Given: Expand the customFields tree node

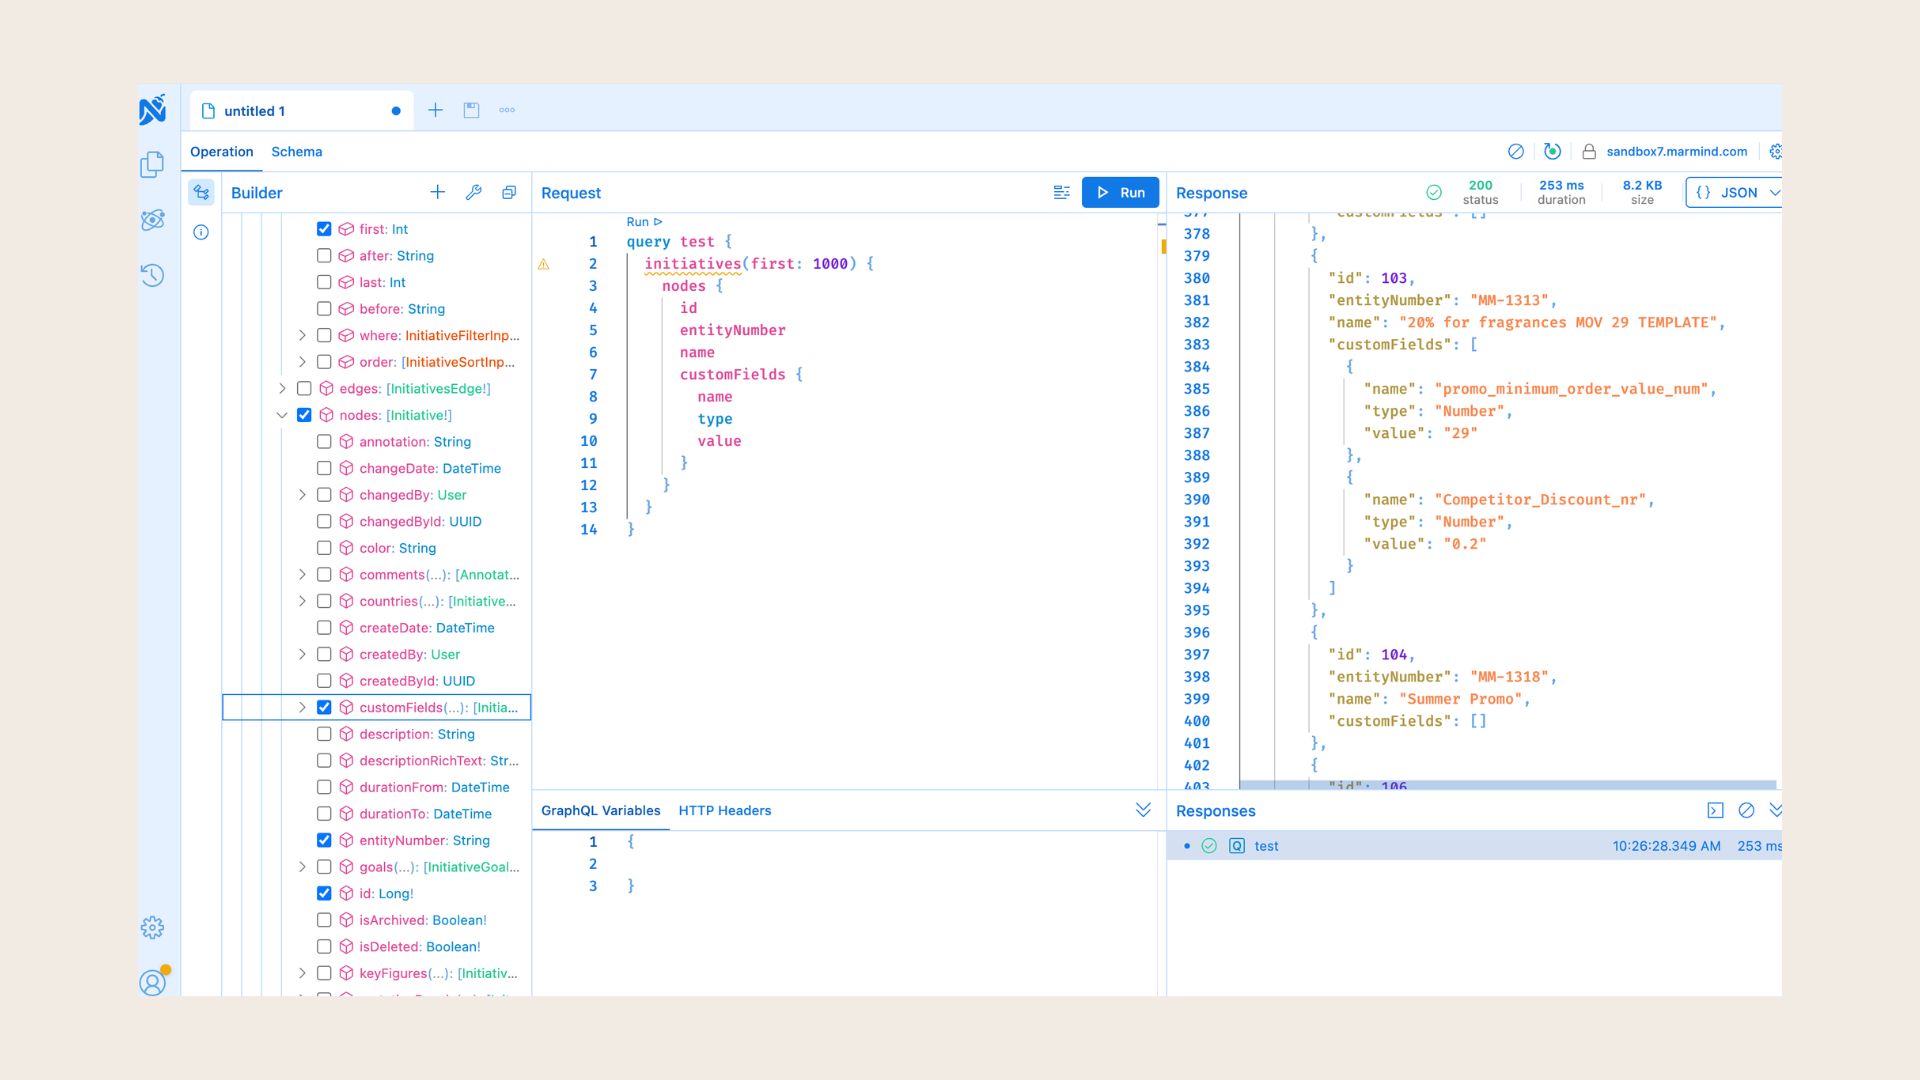Looking at the screenshot, I should pos(302,707).
